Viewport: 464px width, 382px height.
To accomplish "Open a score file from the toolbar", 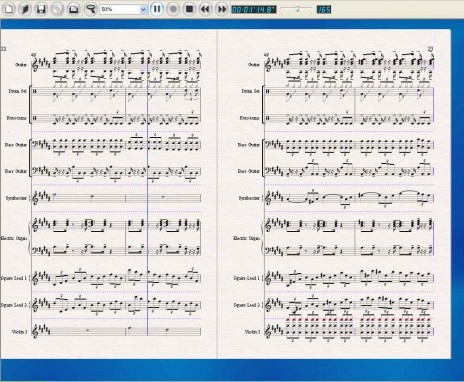I will coord(25,9).
